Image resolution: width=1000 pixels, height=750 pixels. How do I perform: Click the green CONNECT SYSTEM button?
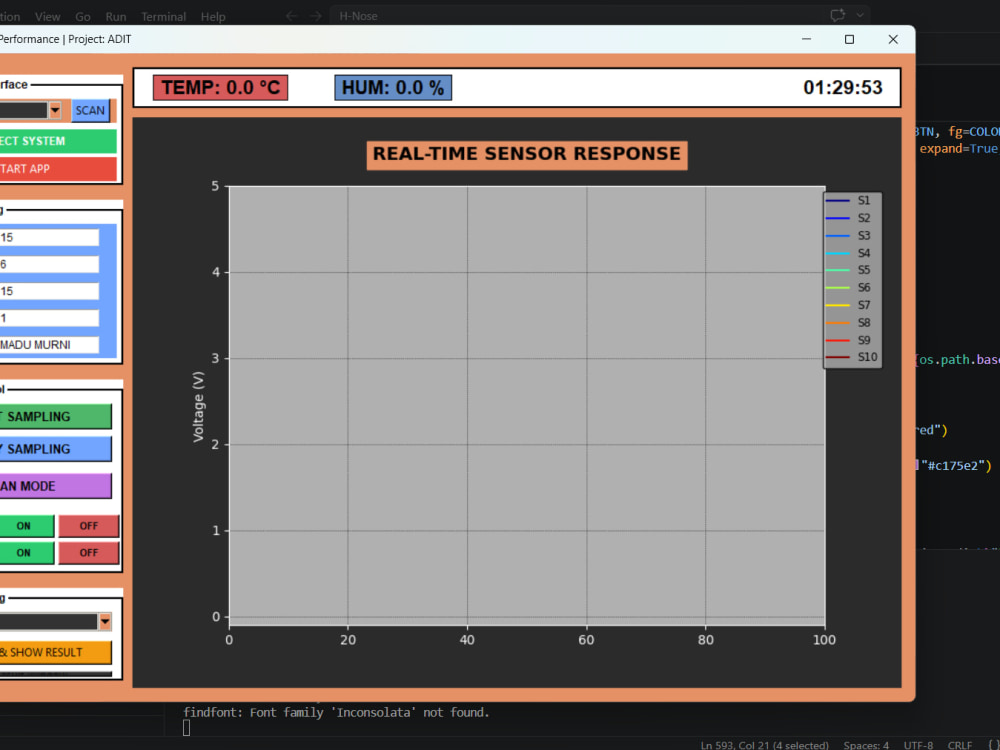[58, 141]
